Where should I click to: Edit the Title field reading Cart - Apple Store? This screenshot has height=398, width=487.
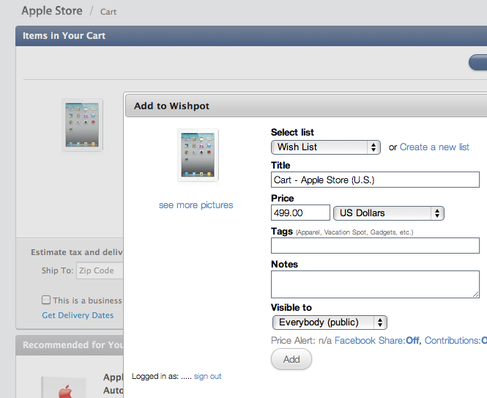375,180
